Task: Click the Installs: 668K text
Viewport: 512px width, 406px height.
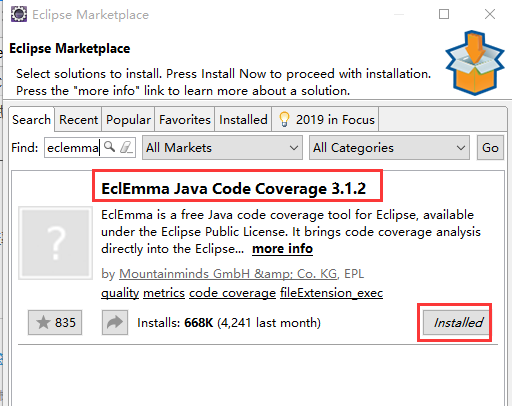Action: click(175, 322)
